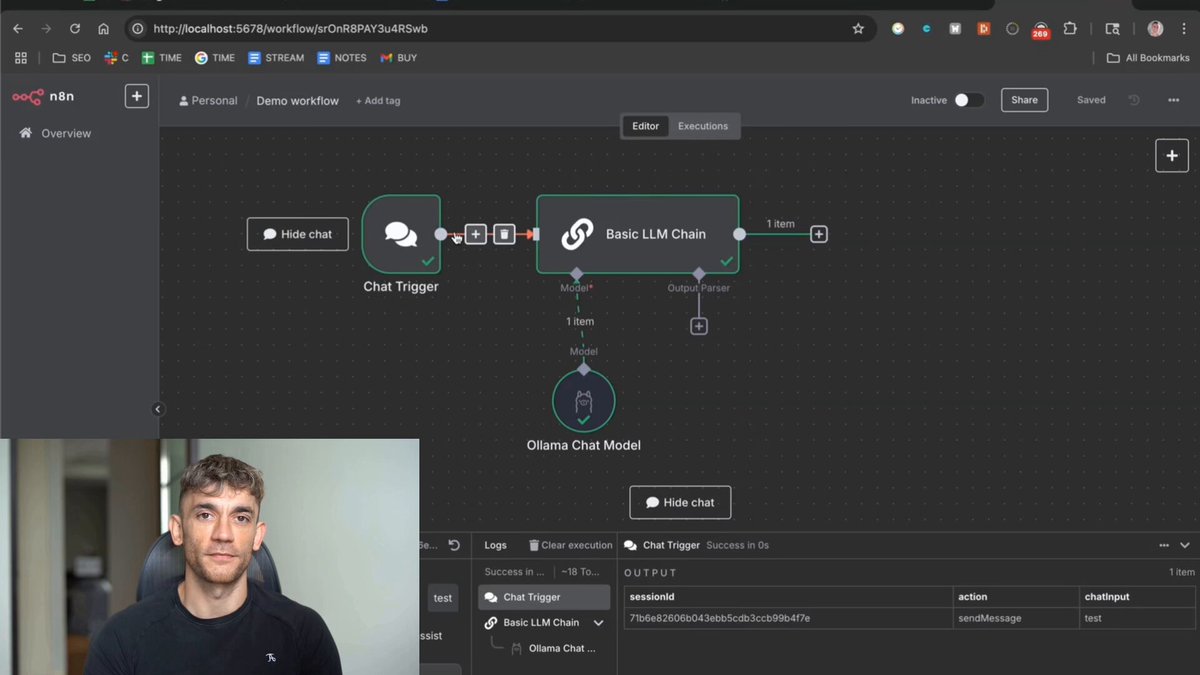The height and width of the screenshot is (675, 1200).
Task: Open the Google TIME bookmark
Action: [215, 58]
